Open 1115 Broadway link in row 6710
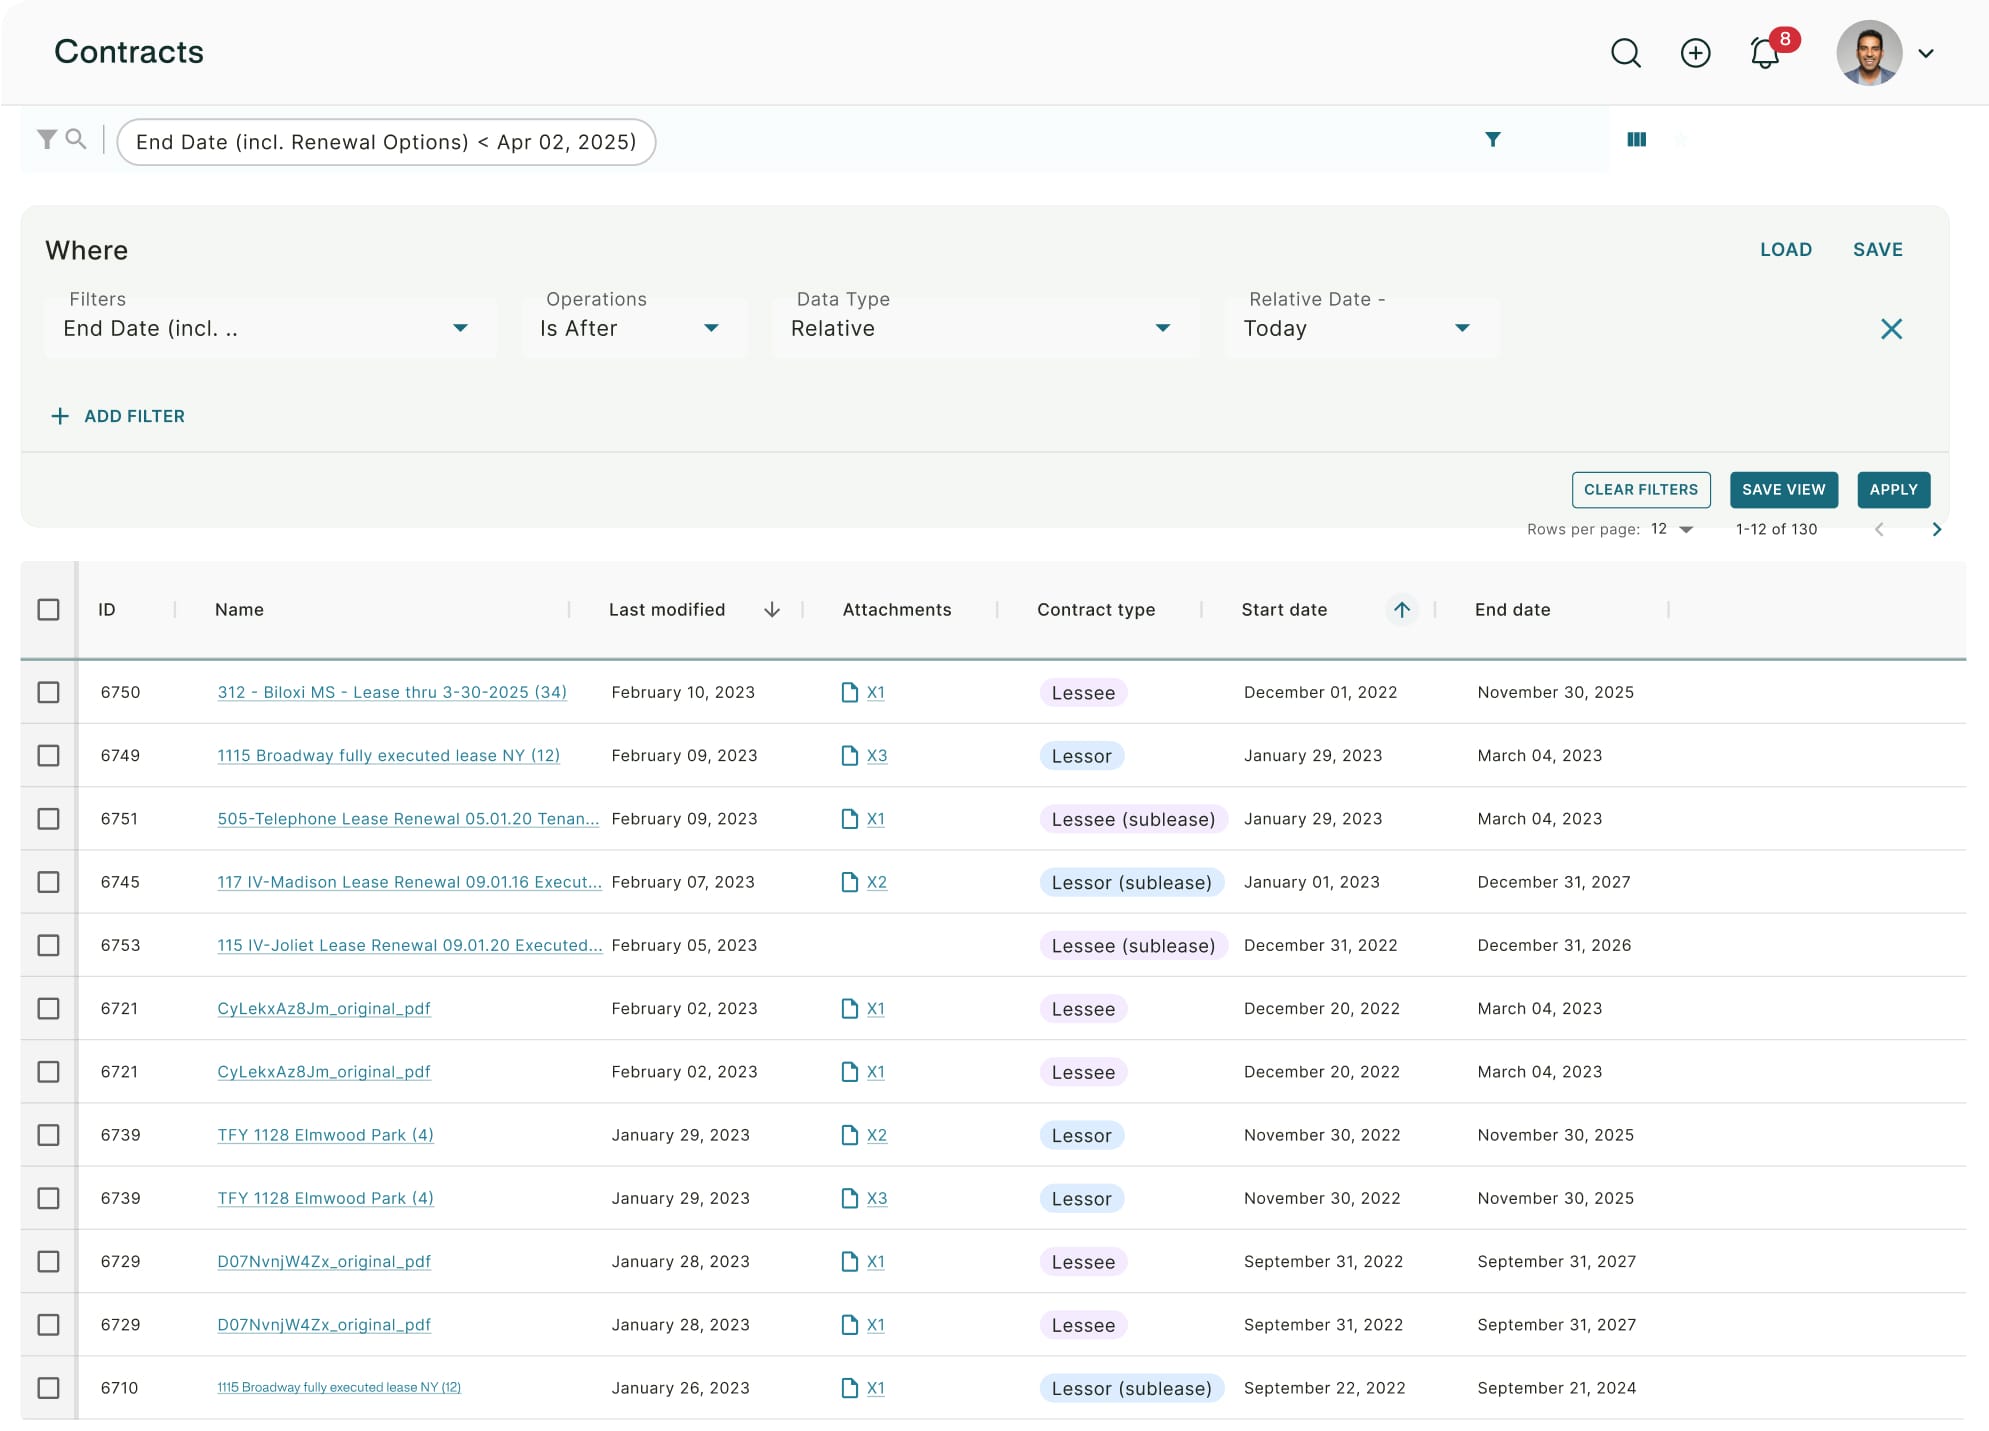Screen dimensions: 1989x1431 click(x=339, y=1388)
